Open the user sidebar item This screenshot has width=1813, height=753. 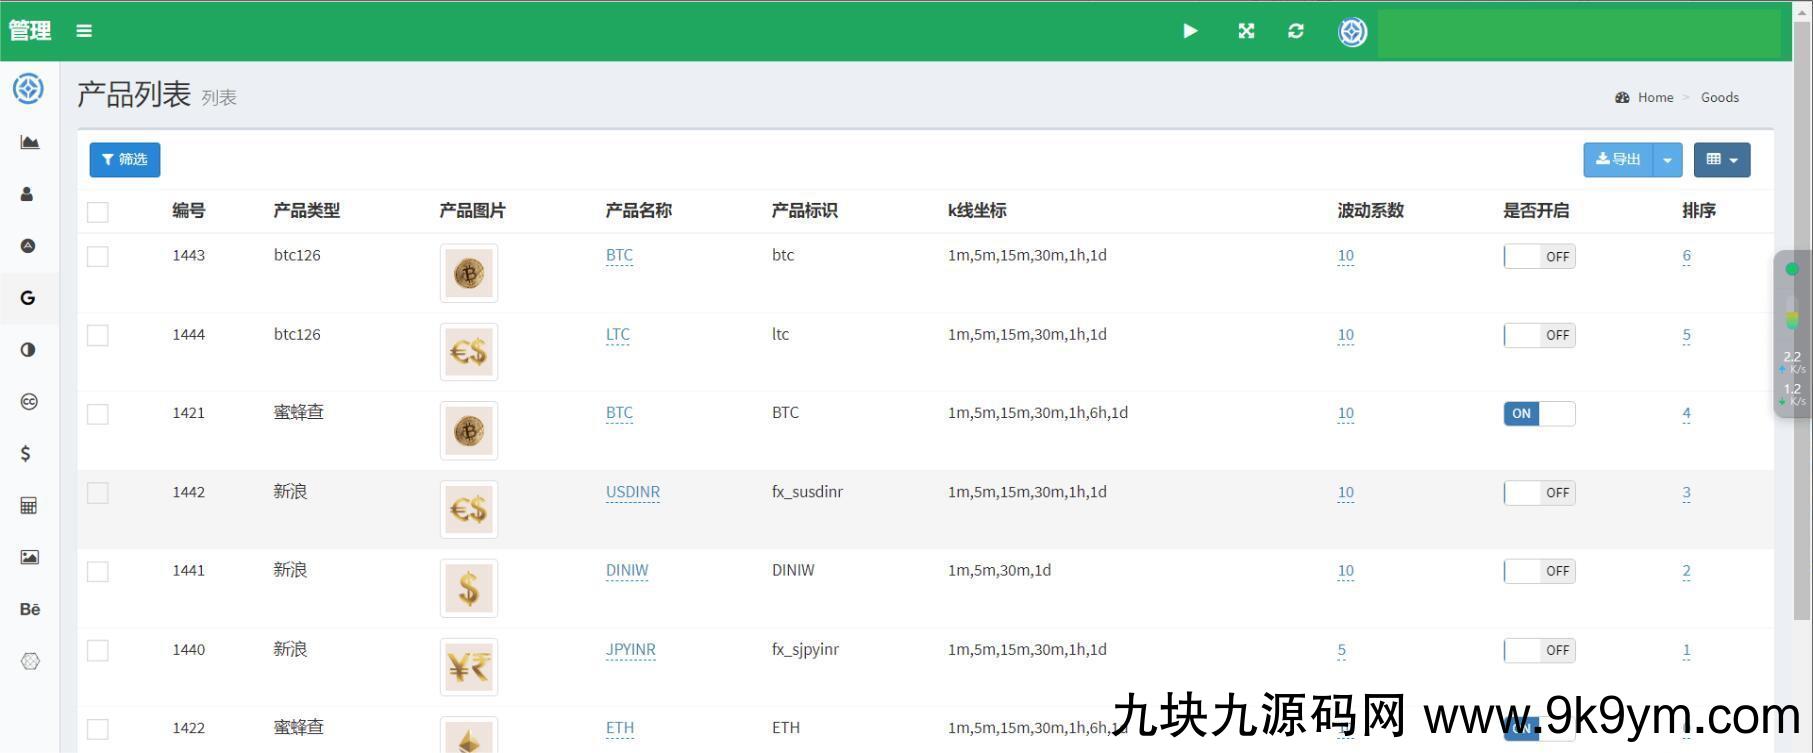pos(27,194)
